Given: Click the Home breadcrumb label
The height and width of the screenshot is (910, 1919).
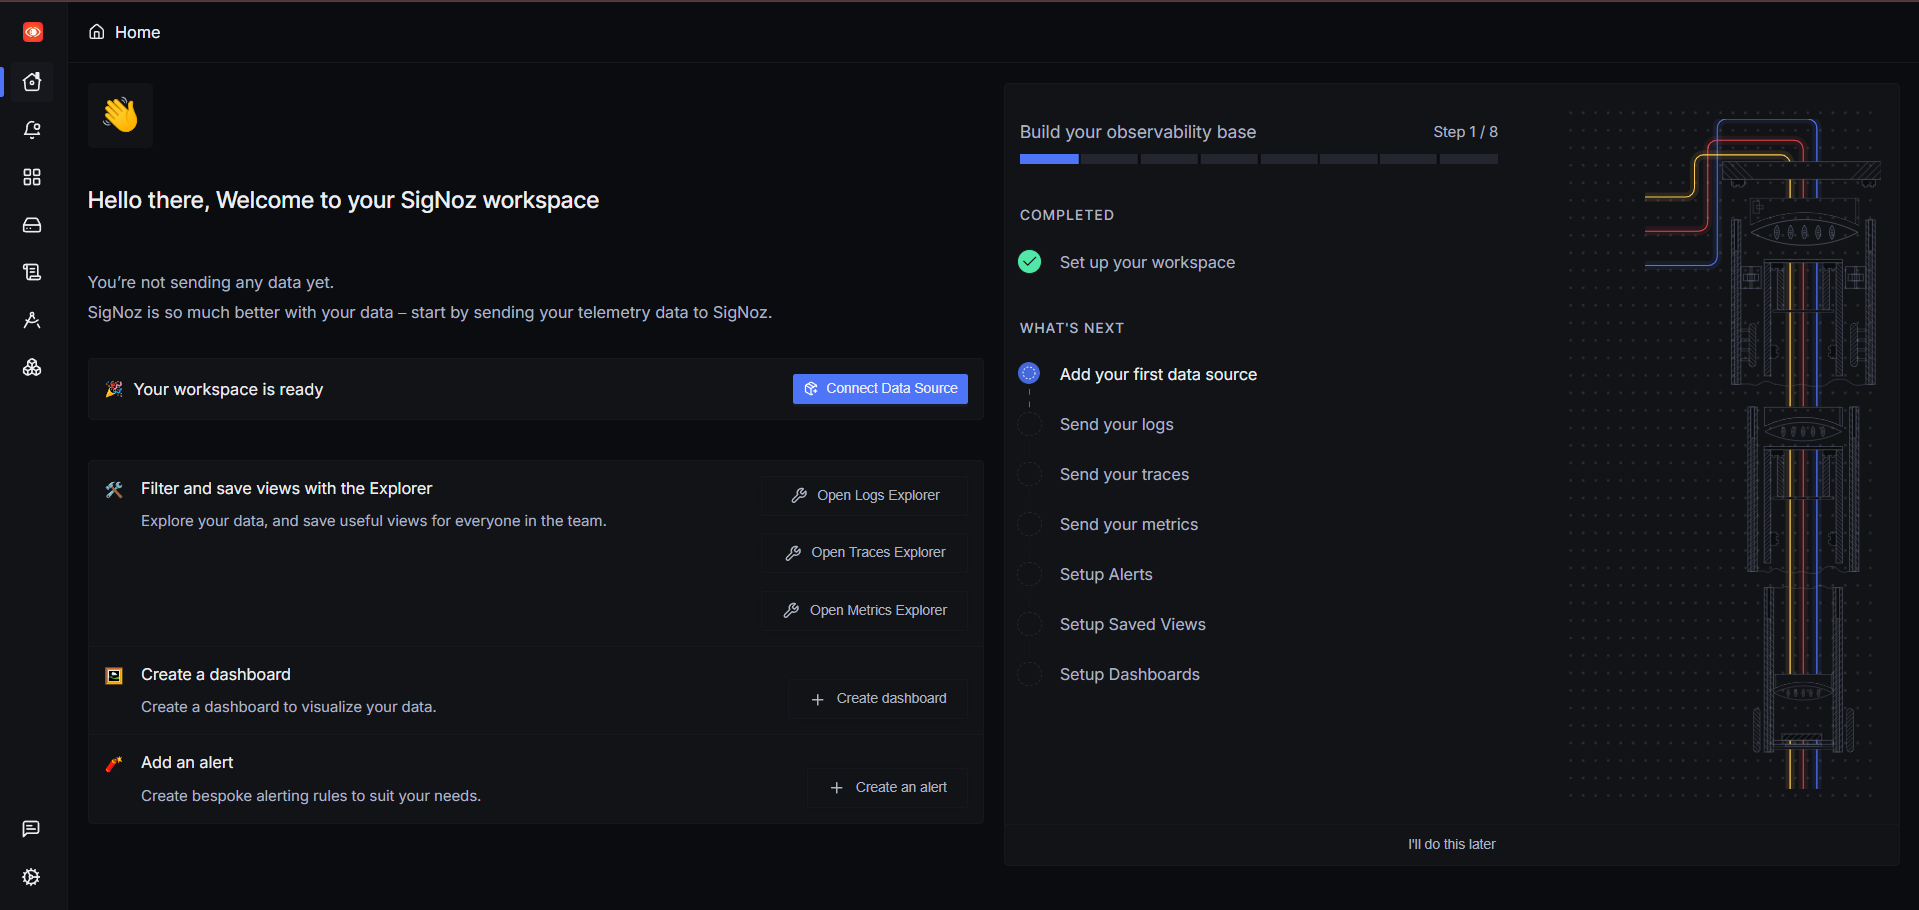Looking at the screenshot, I should coord(137,32).
